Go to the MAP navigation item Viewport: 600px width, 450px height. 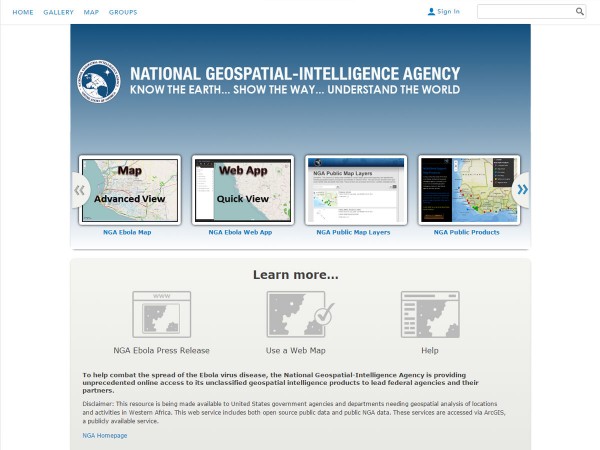(91, 12)
